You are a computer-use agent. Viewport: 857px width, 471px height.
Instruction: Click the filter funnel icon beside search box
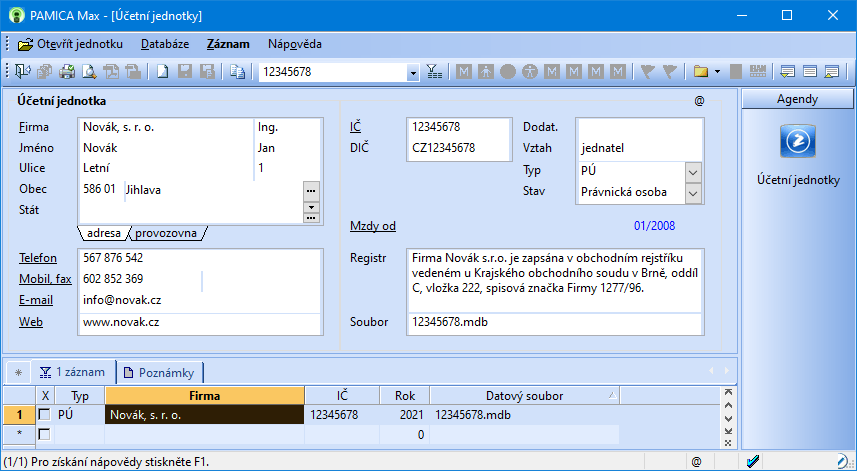(x=435, y=72)
